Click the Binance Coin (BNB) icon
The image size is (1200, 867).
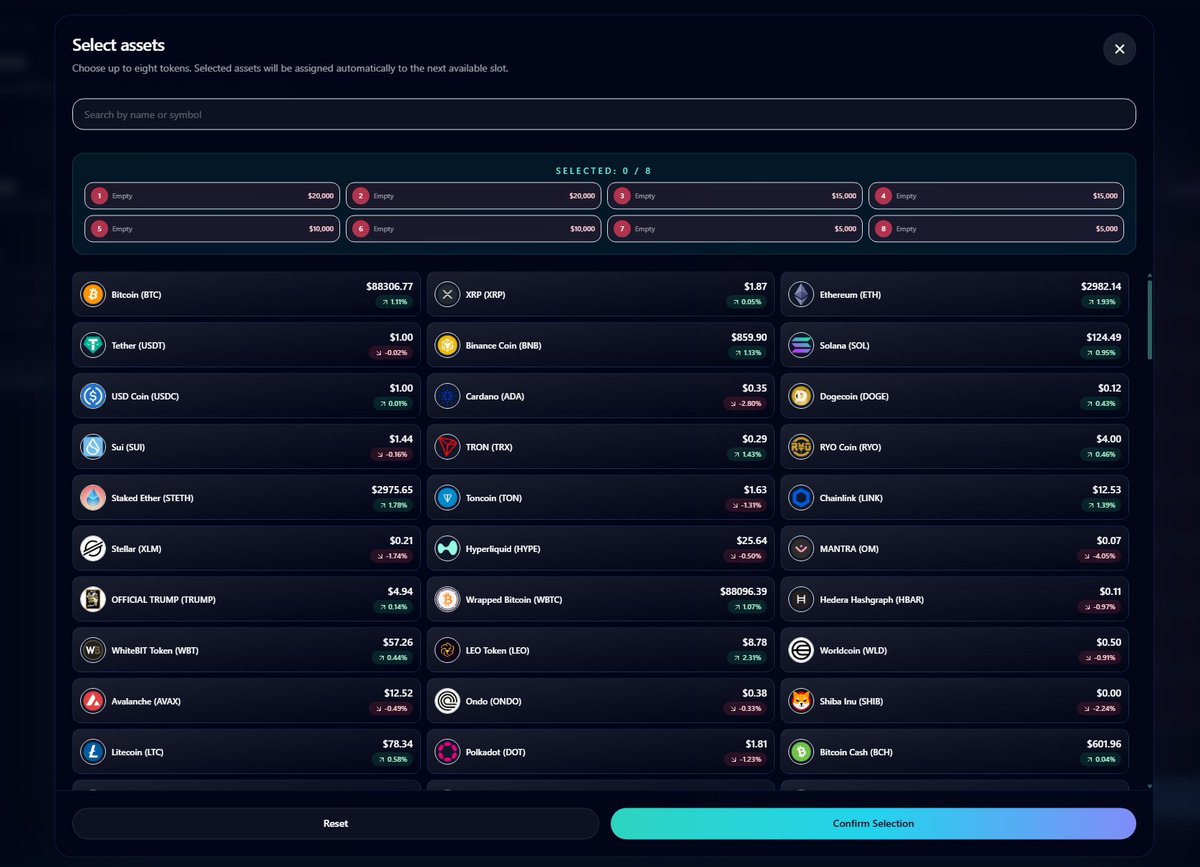[x=447, y=346]
